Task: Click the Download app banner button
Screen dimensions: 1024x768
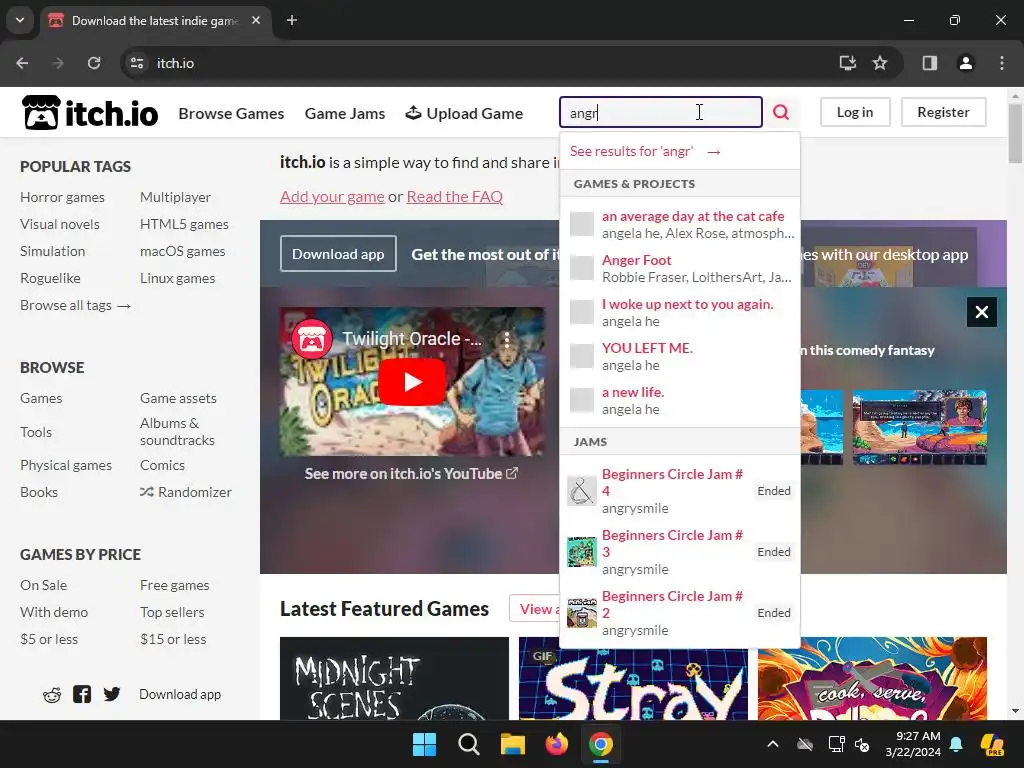Action: 338,254
